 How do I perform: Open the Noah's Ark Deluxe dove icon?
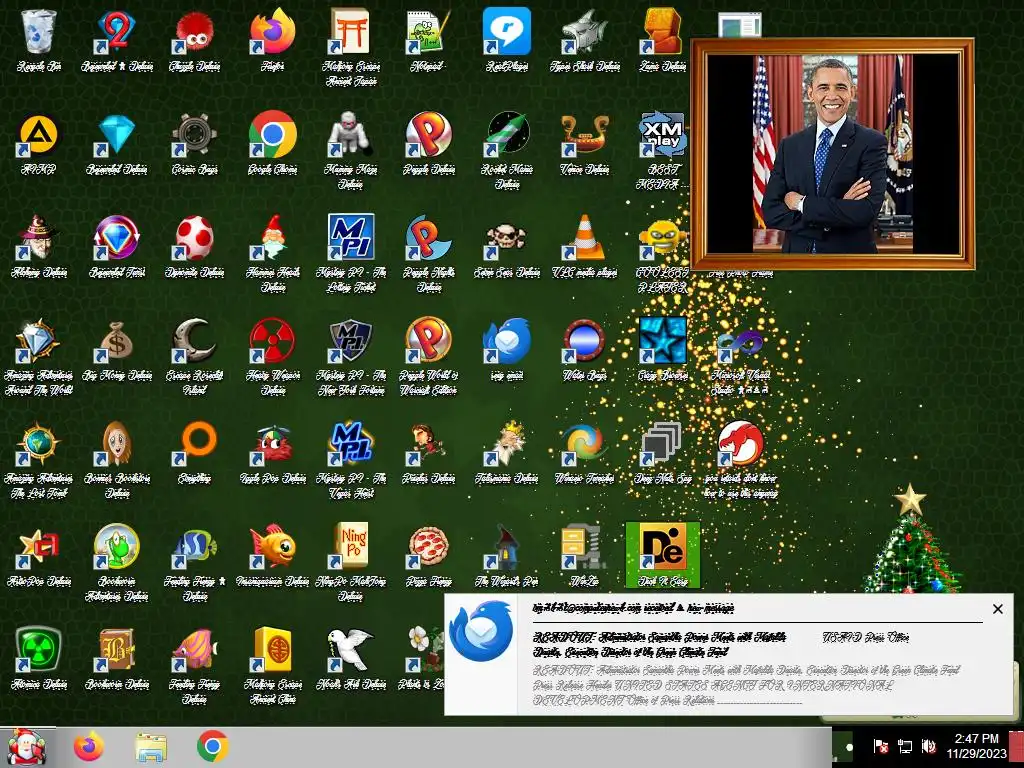351,648
